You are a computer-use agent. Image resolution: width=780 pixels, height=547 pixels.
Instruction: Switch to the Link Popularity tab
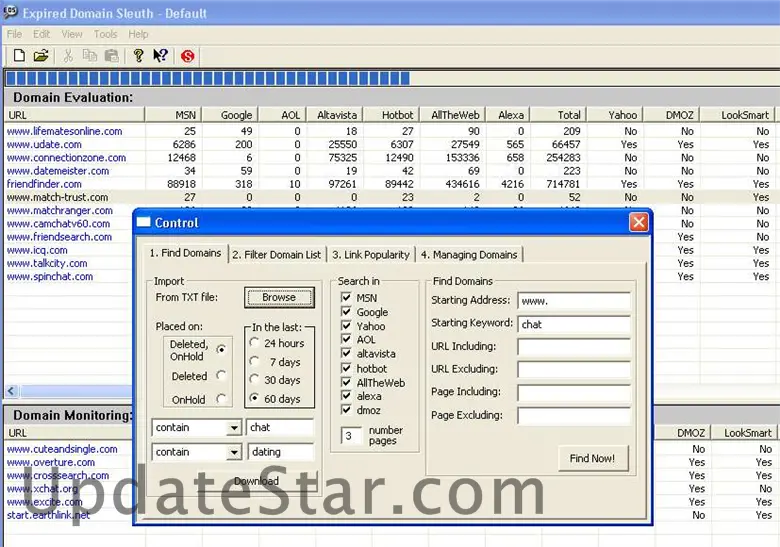[x=371, y=255]
